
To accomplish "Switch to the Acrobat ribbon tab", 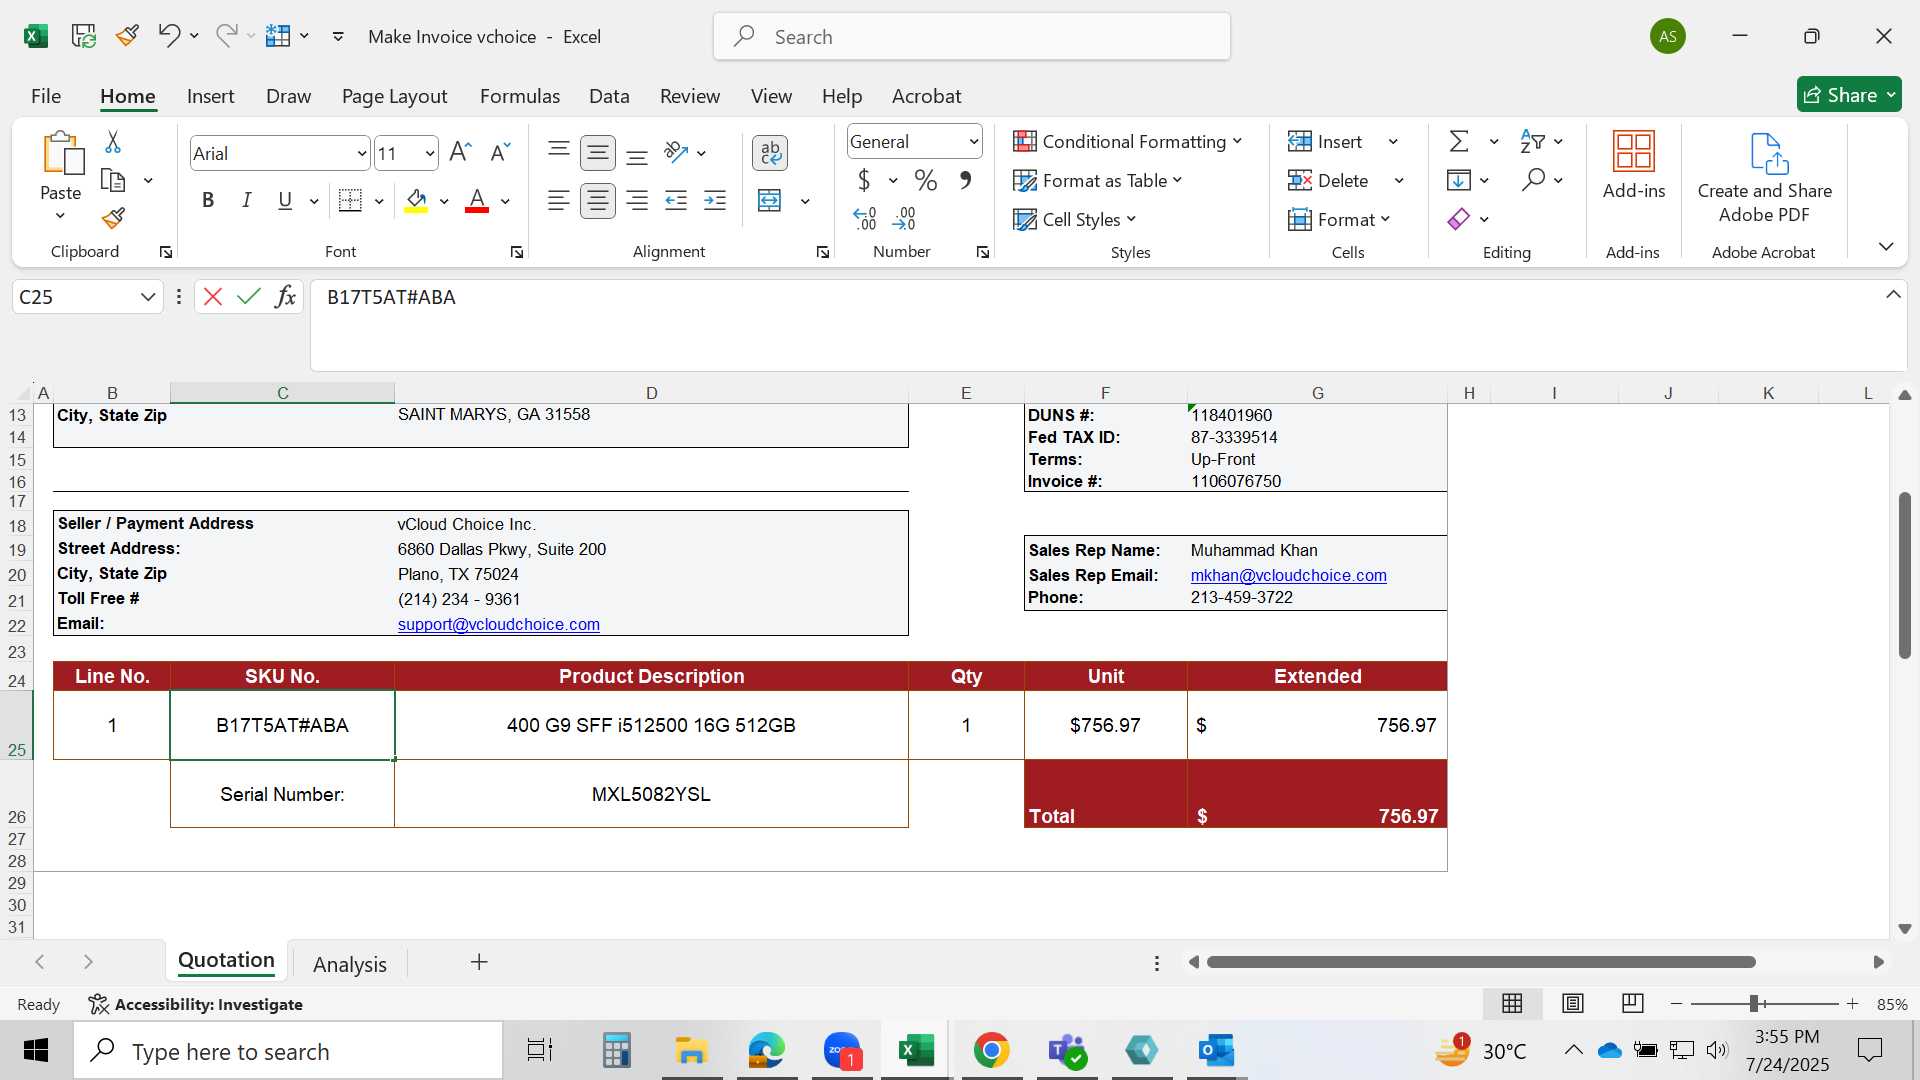I will pyautogui.click(x=926, y=96).
